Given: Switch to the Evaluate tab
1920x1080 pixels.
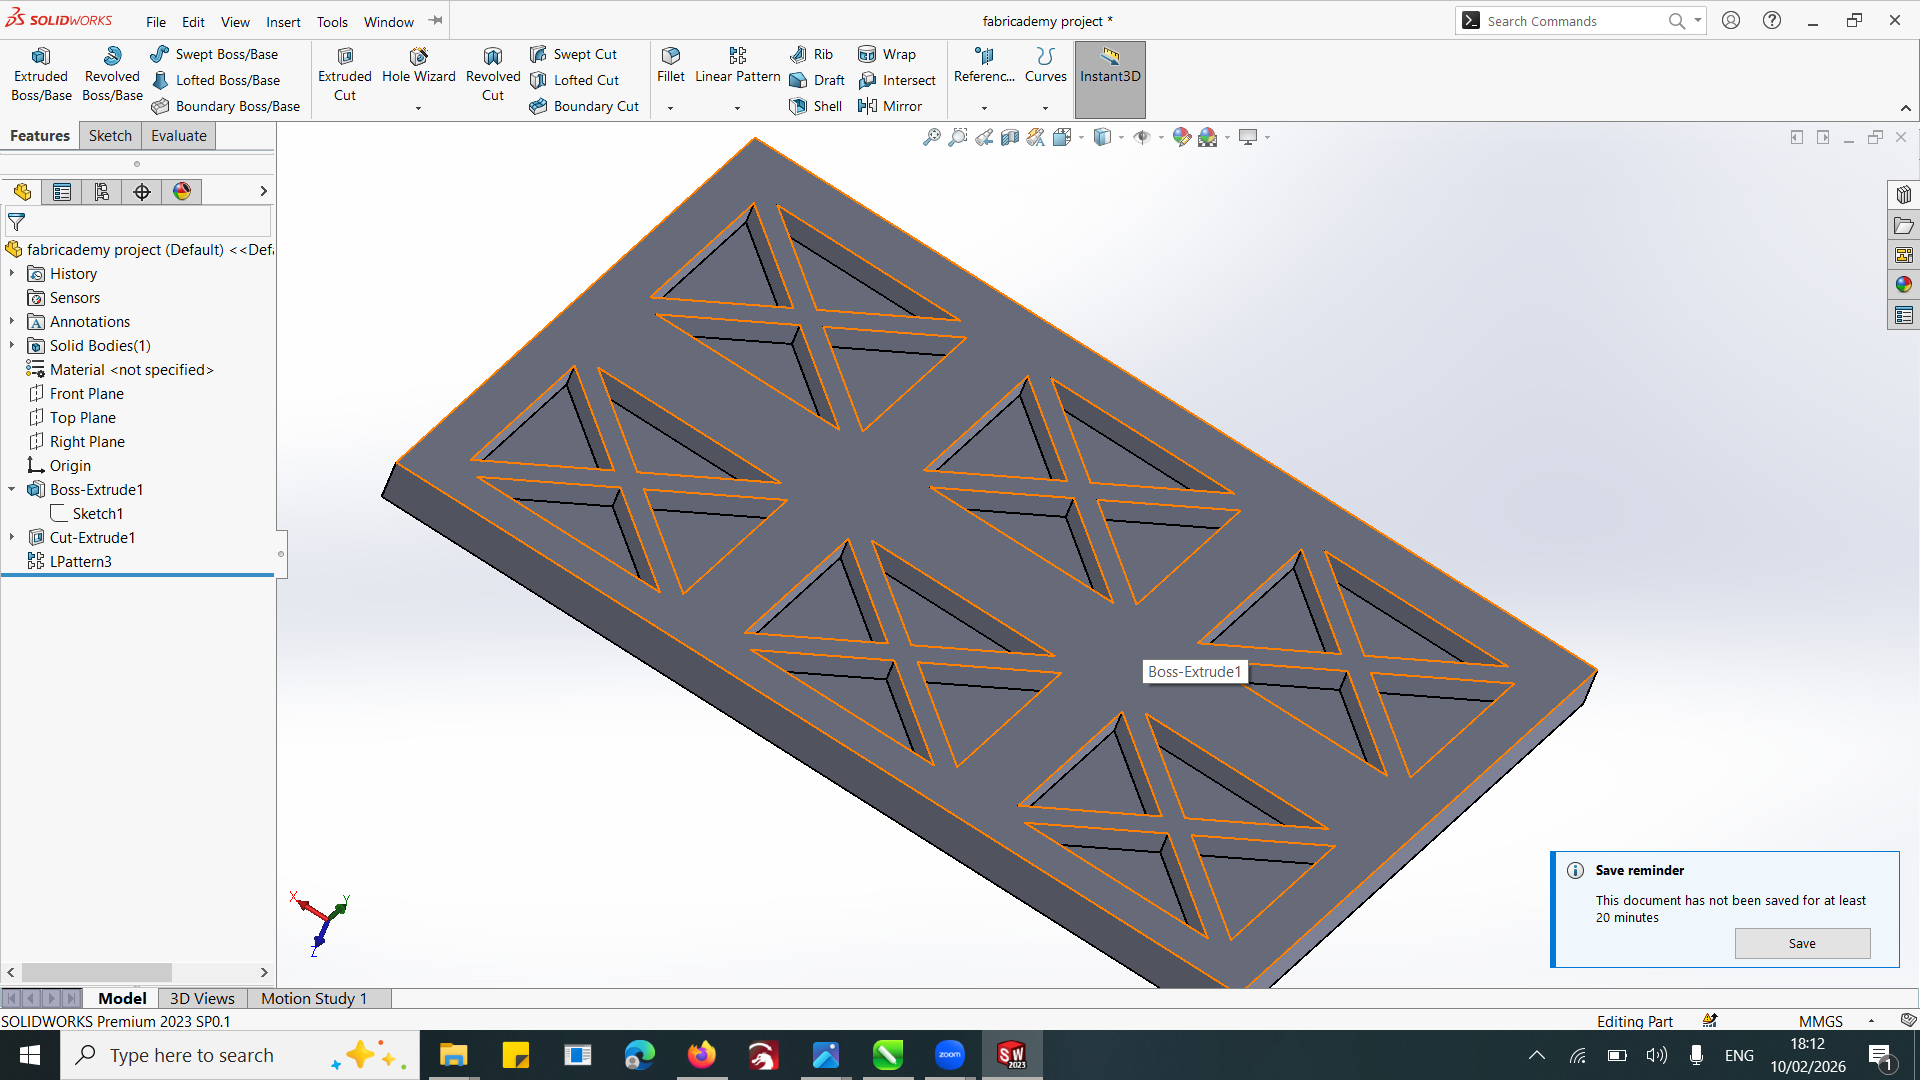Looking at the screenshot, I should click(x=178, y=136).
